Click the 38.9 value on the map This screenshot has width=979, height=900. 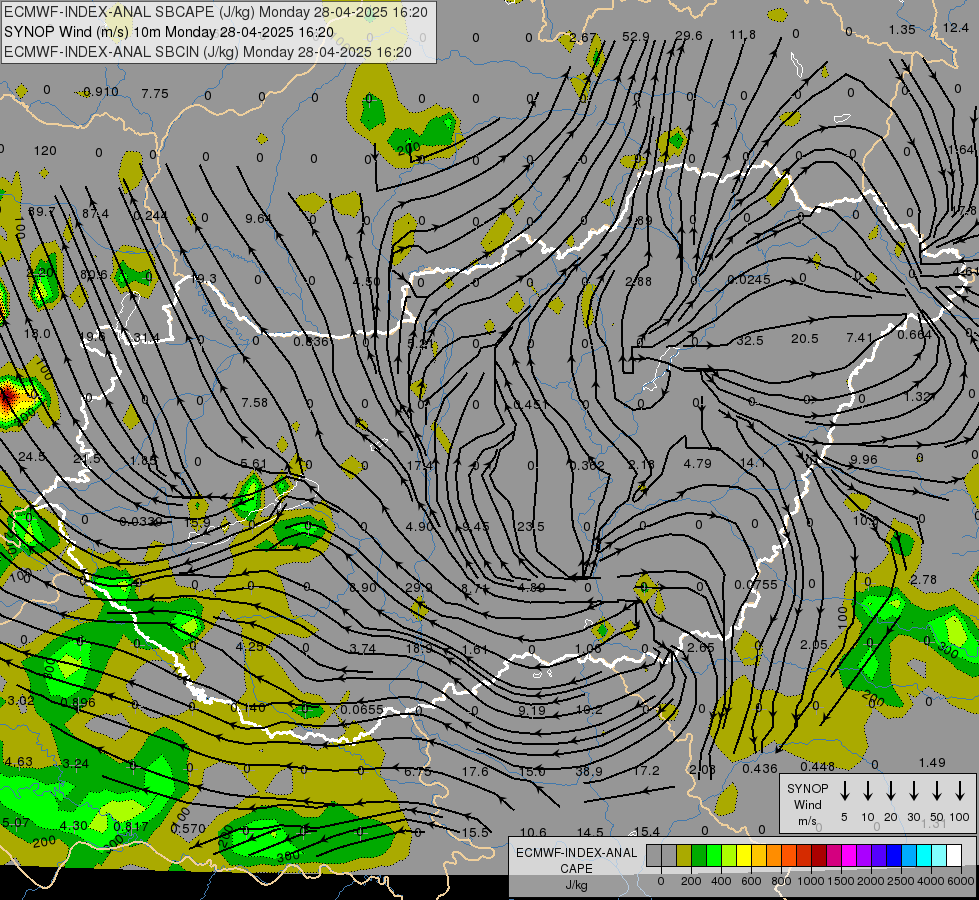click(589, 771)
